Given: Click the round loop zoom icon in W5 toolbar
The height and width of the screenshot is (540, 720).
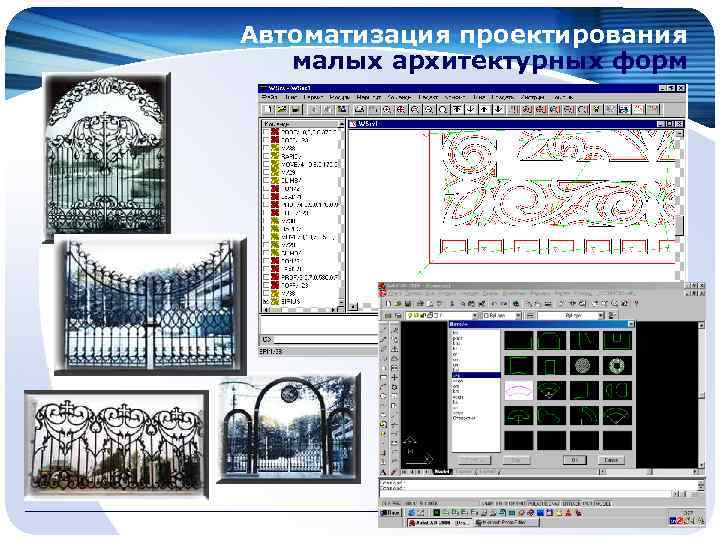Looking at the screenshot, I should click(443, 110).
